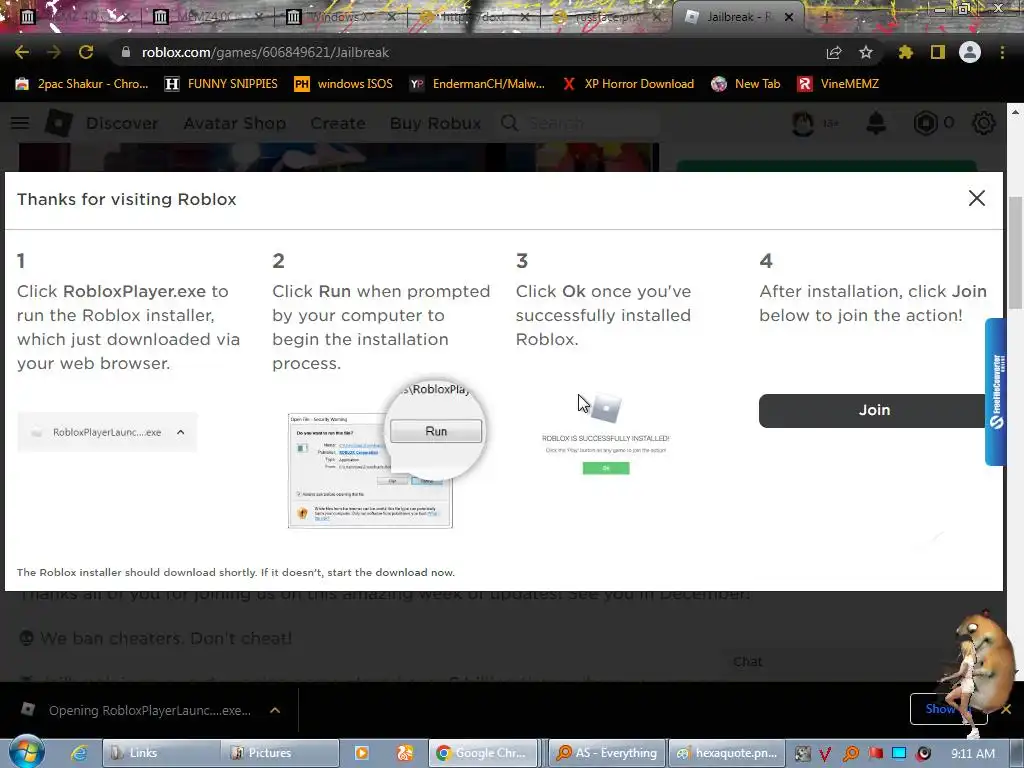Open the New Tab bookmark
Image resolution: width=1024 pixels, height=768 pixels.
pyautogui.click(x=746, y=84)
